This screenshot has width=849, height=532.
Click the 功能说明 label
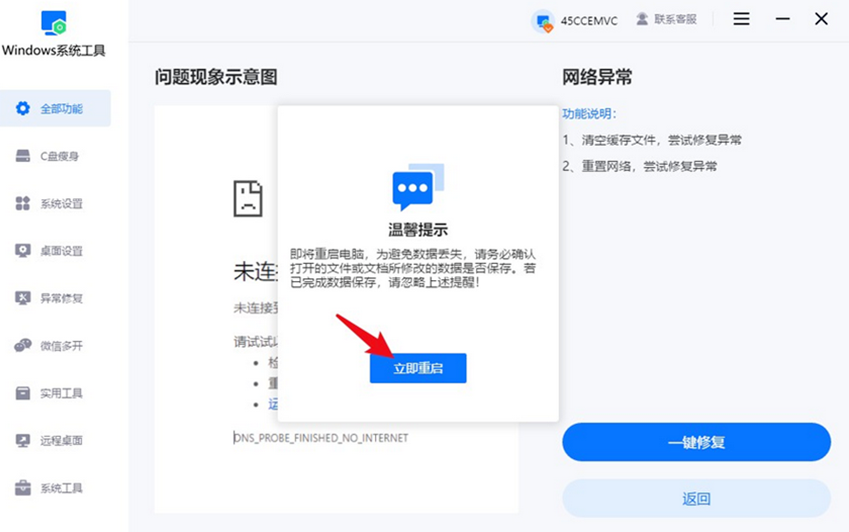(589, 114)
